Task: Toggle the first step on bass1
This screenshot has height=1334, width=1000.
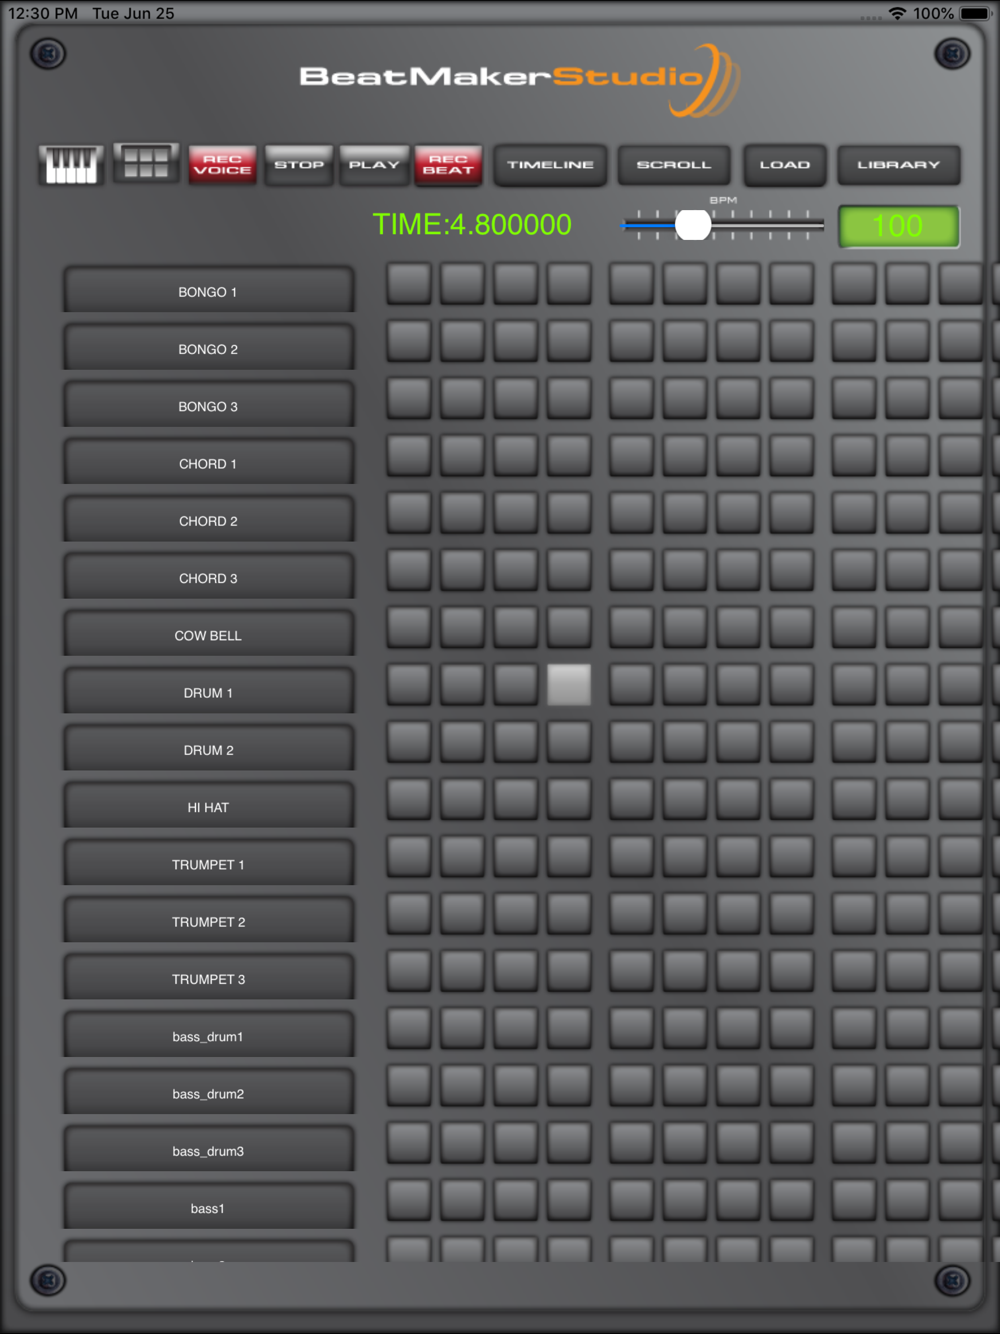Action: [409, 1200]
